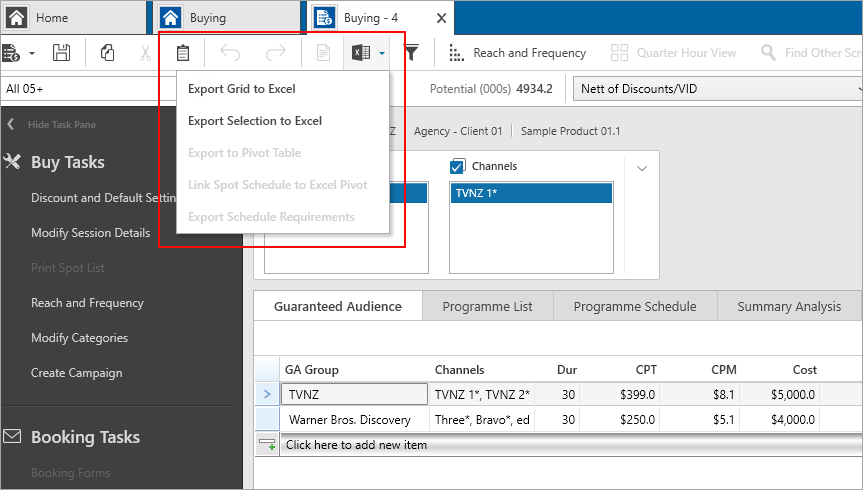The height and width of the screenshot is (490, 863).
Task: Select the TVNZ GA Group cell
Action: pyautogui.click(x=354, y=394)
